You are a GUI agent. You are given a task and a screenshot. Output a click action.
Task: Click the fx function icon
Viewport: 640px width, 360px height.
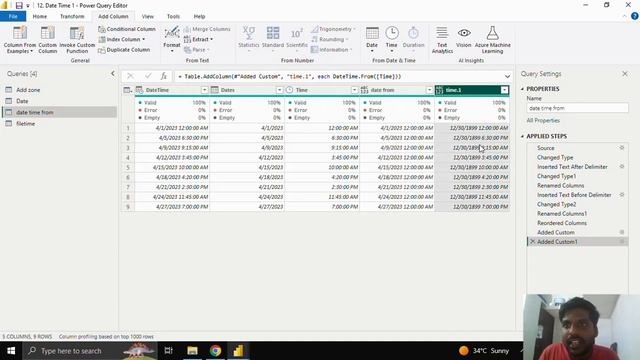164,76
